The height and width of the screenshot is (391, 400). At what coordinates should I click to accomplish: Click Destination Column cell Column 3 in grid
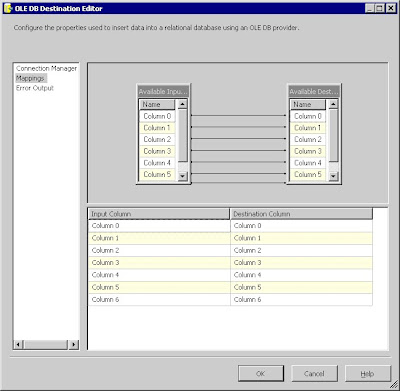click(301, 263)
